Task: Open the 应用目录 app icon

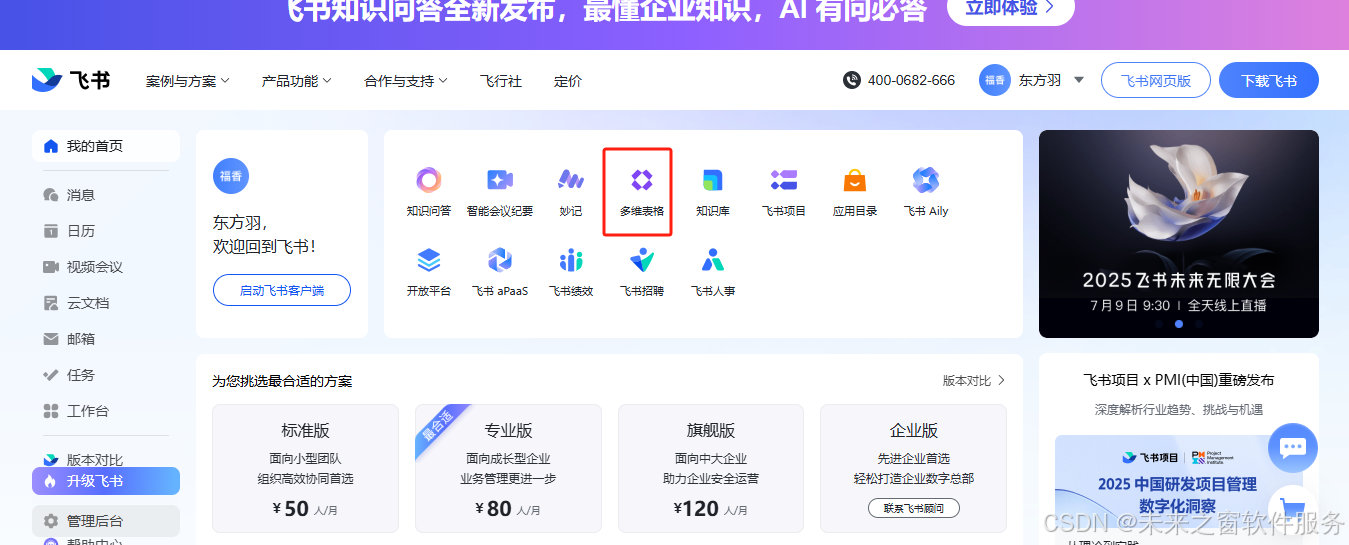Action: click(854, 181)
